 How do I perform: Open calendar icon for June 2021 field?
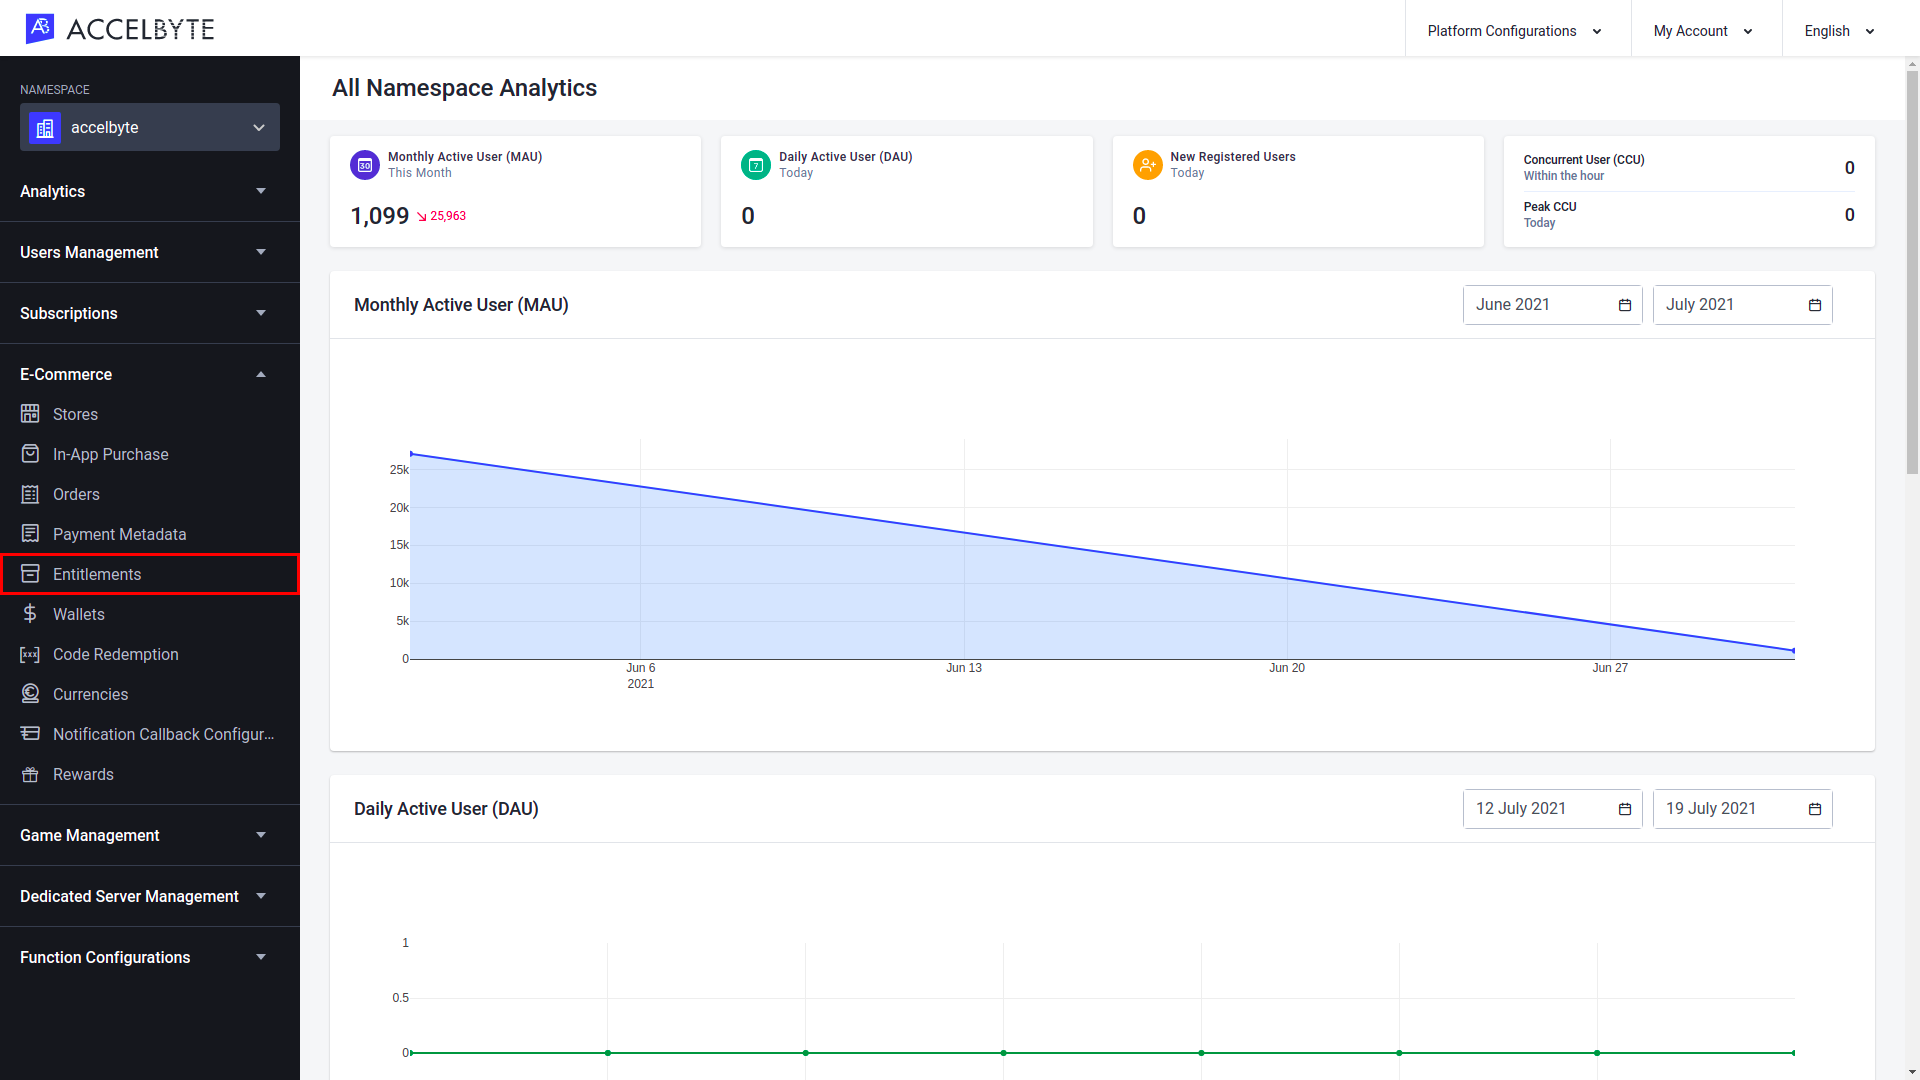point(1625,305)
